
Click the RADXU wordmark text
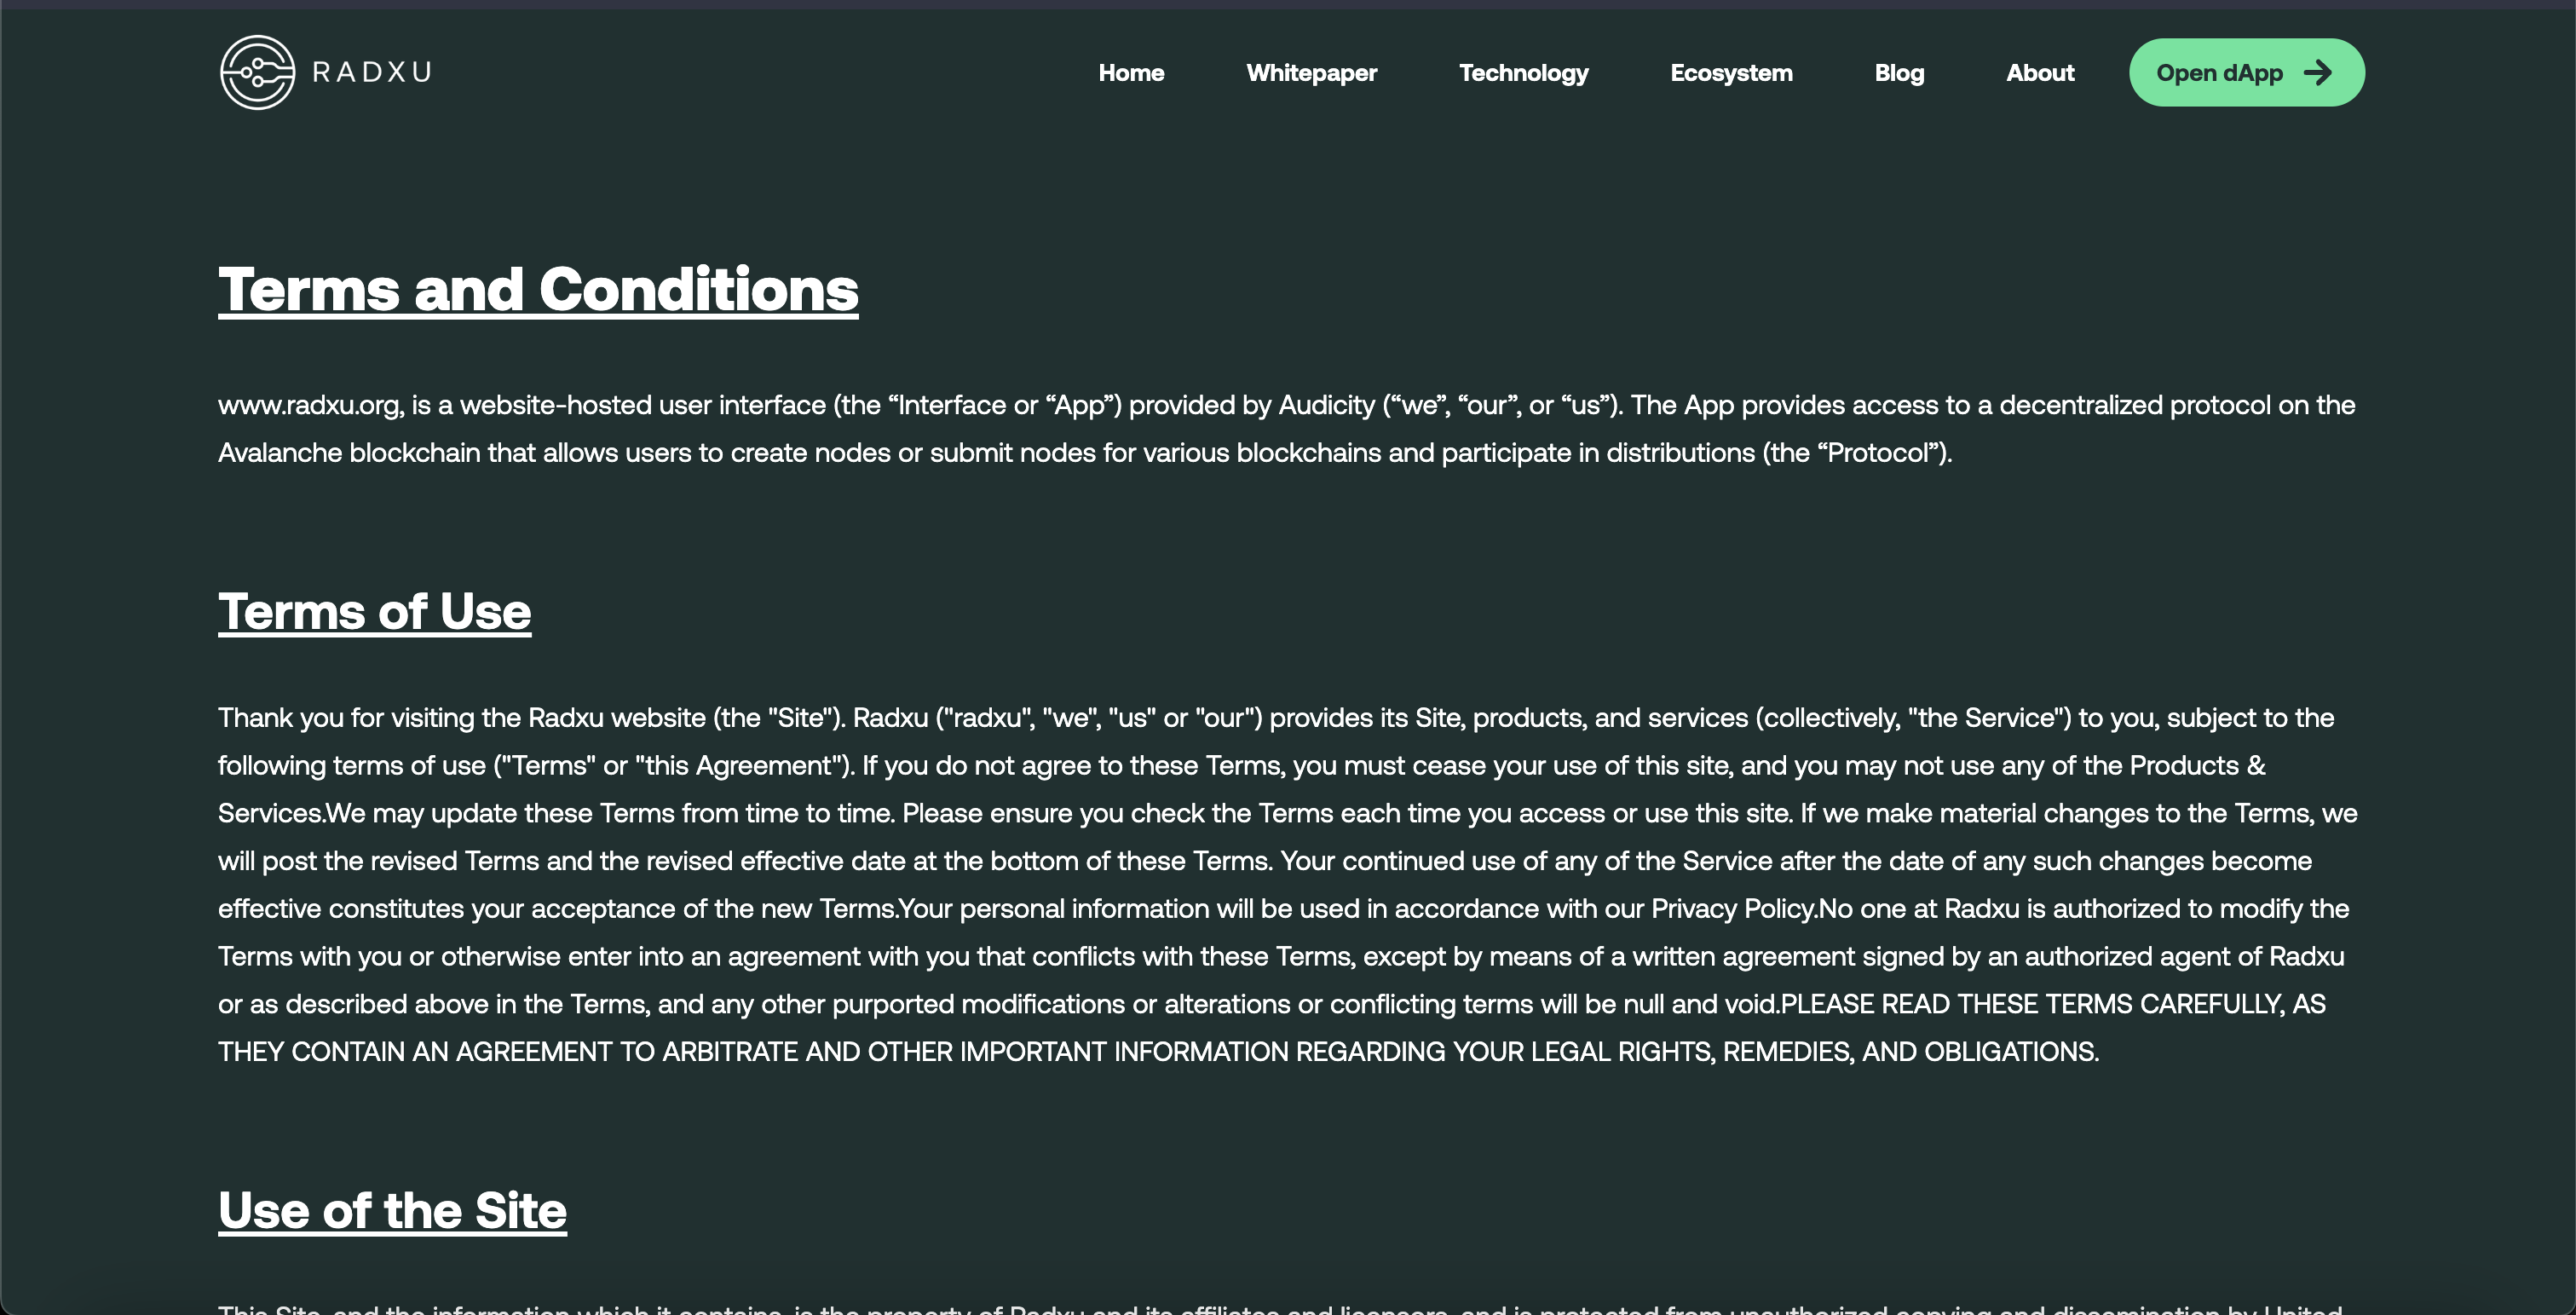(x=372, y=72)
